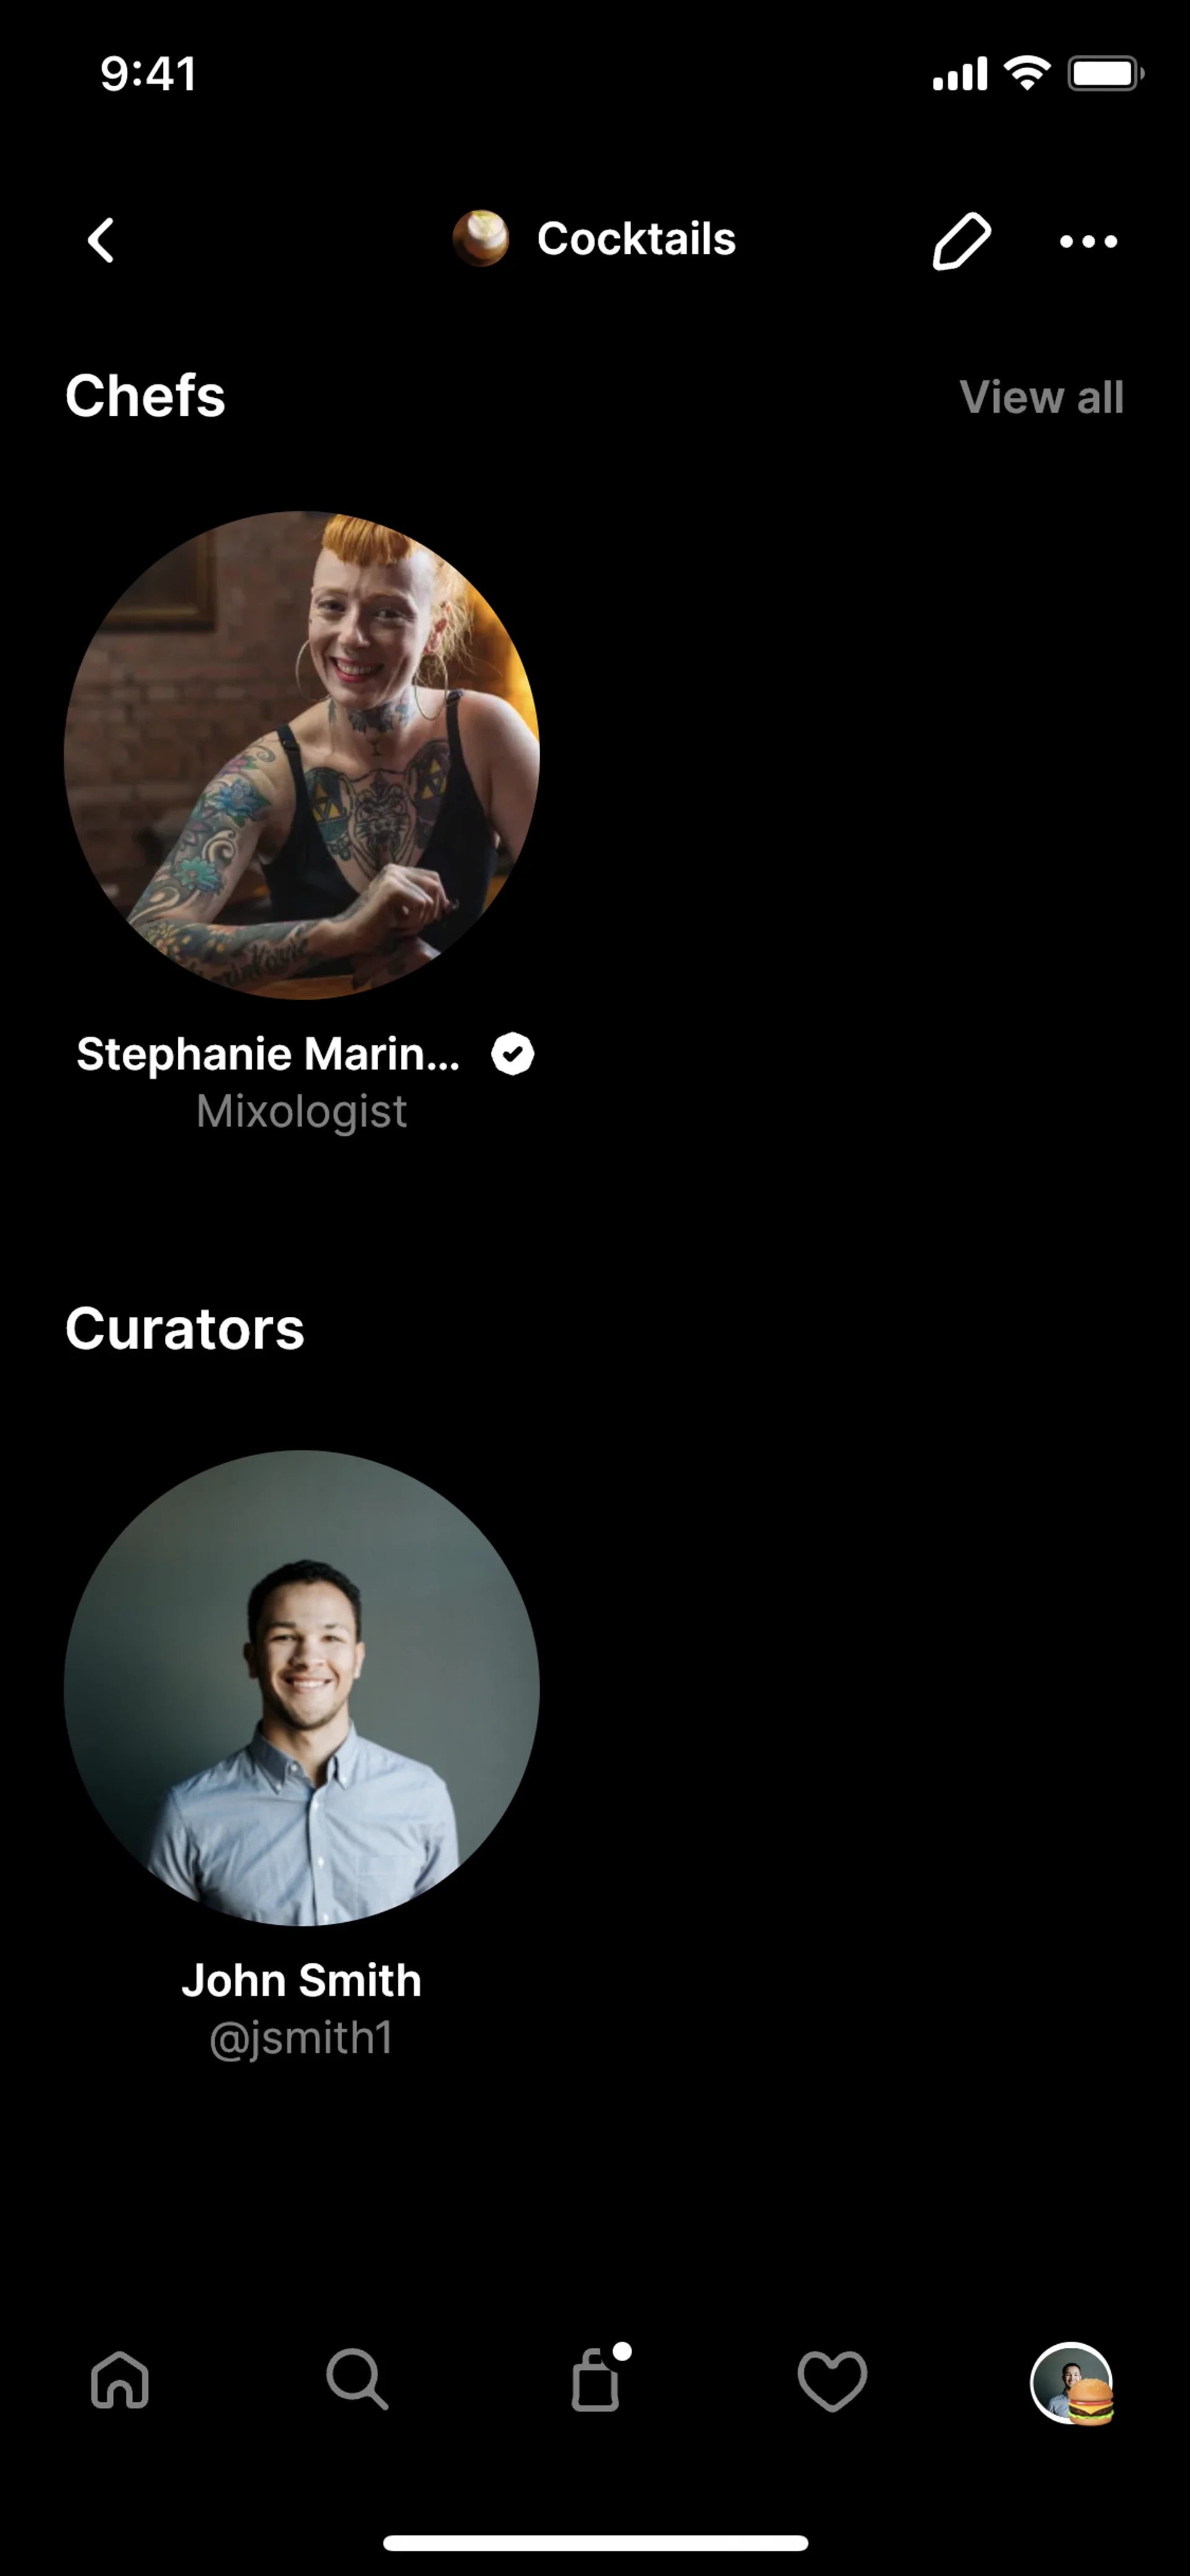This screenshot has width=1190, height=2576.
Task: Go back using the left chevron
Action: pos(101,240)
